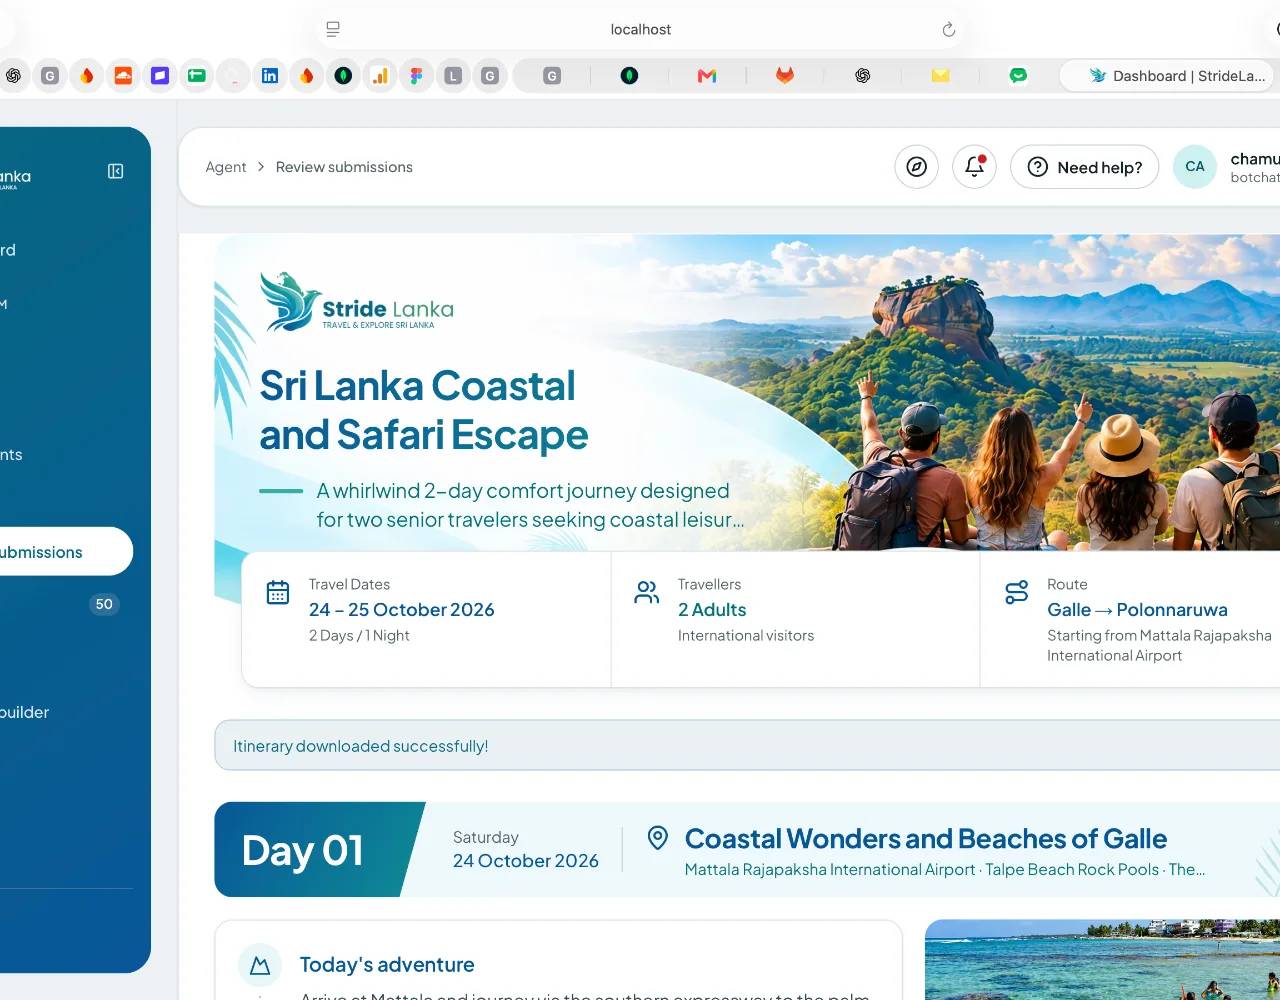Open the compass explore icon

[916, 167]
